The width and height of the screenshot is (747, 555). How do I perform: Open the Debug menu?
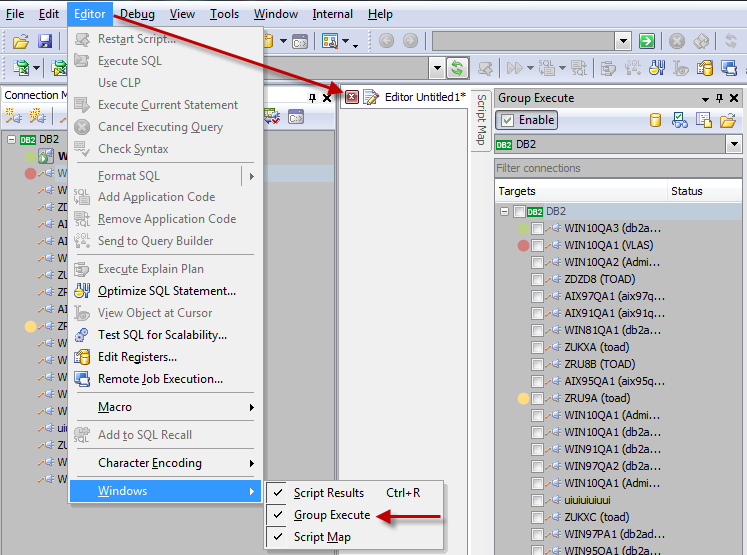tap(137, 14)
